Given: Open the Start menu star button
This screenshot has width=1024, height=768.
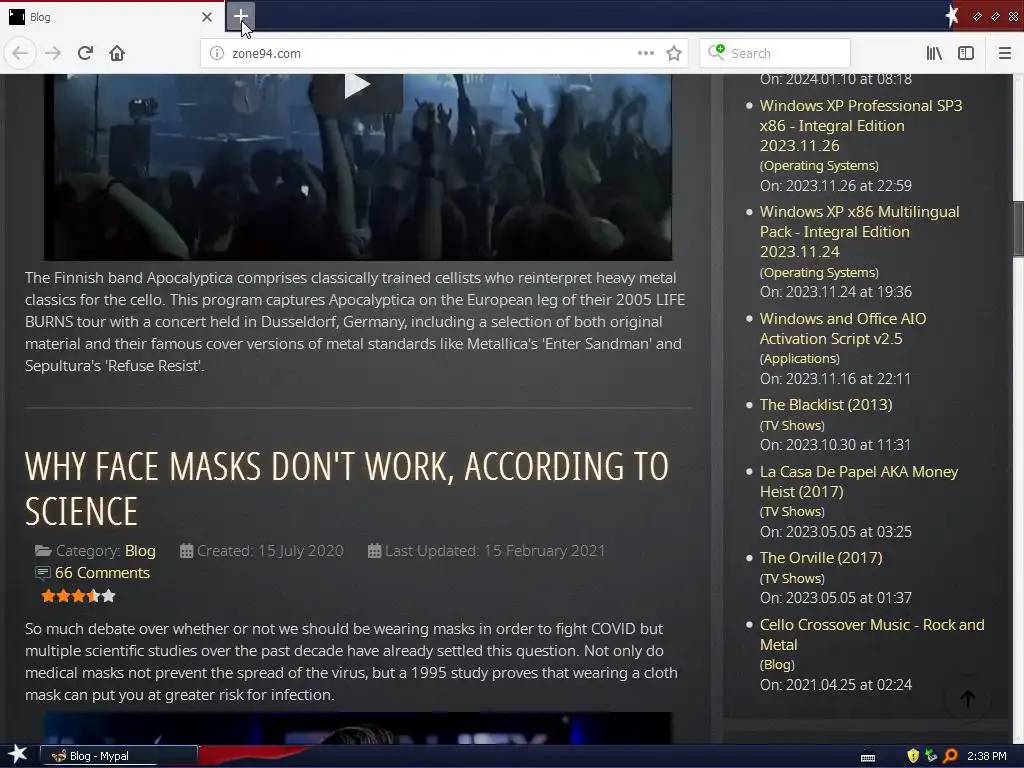Looking at the screenshot, I should [x=18, y=755].
